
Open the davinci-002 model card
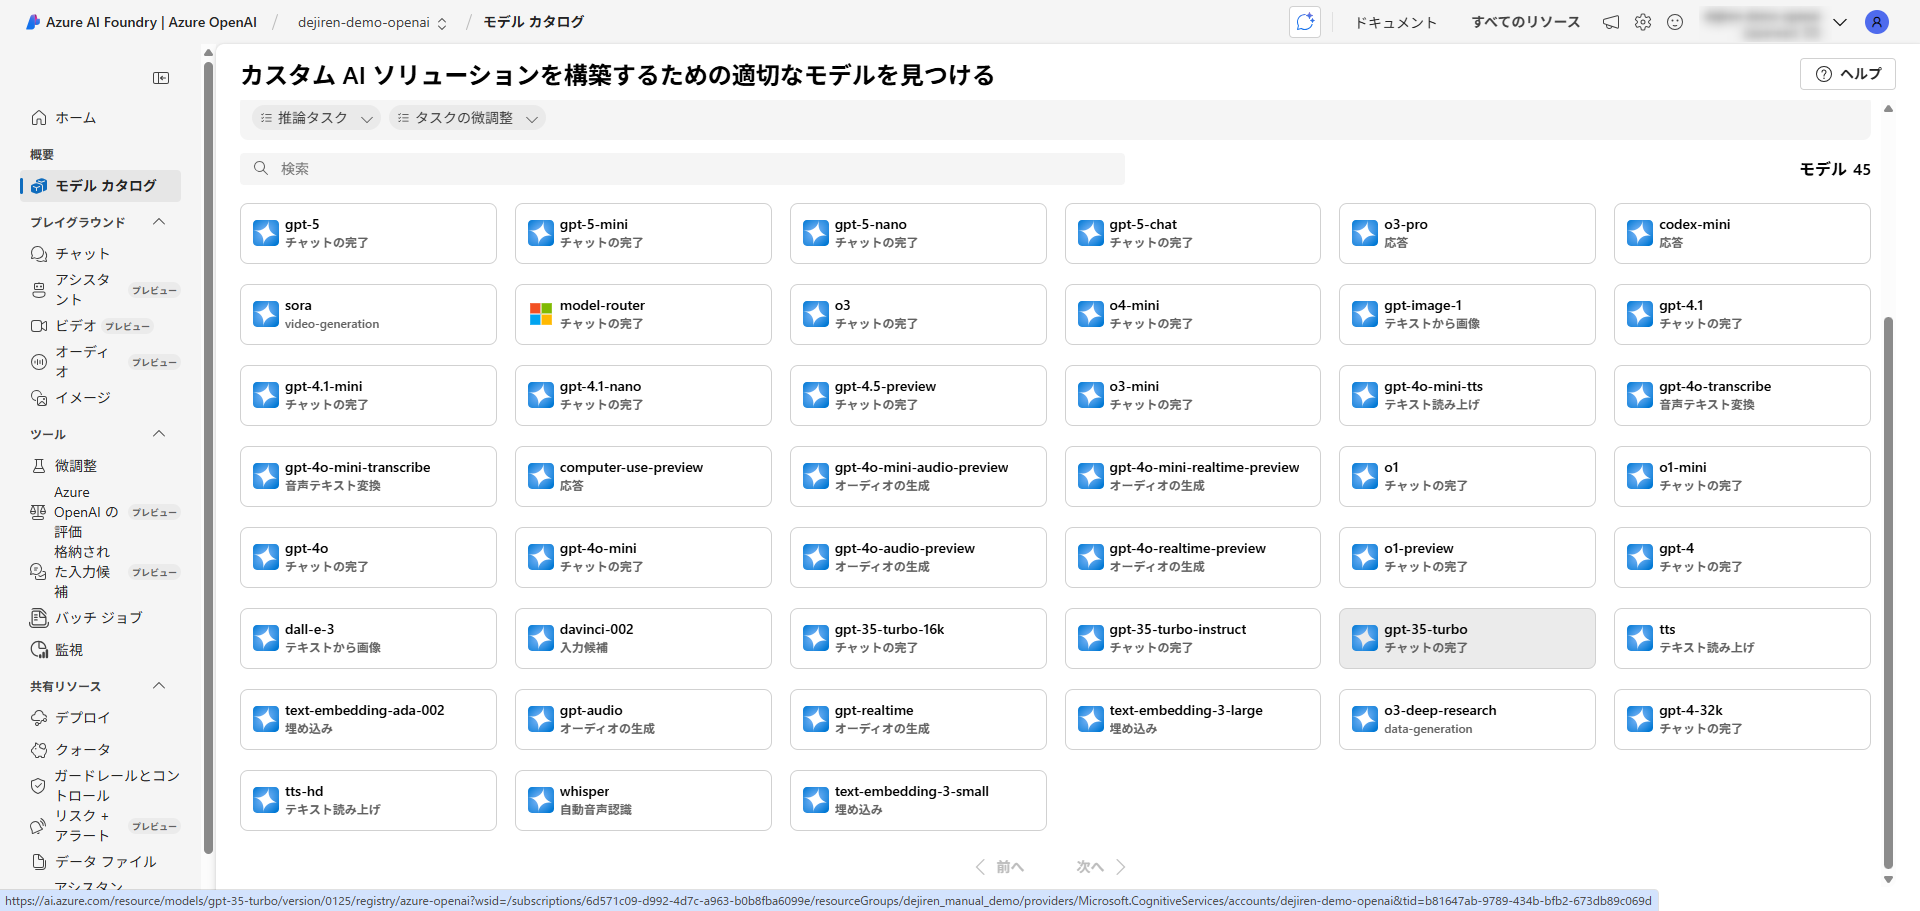(x=643, y=638)
